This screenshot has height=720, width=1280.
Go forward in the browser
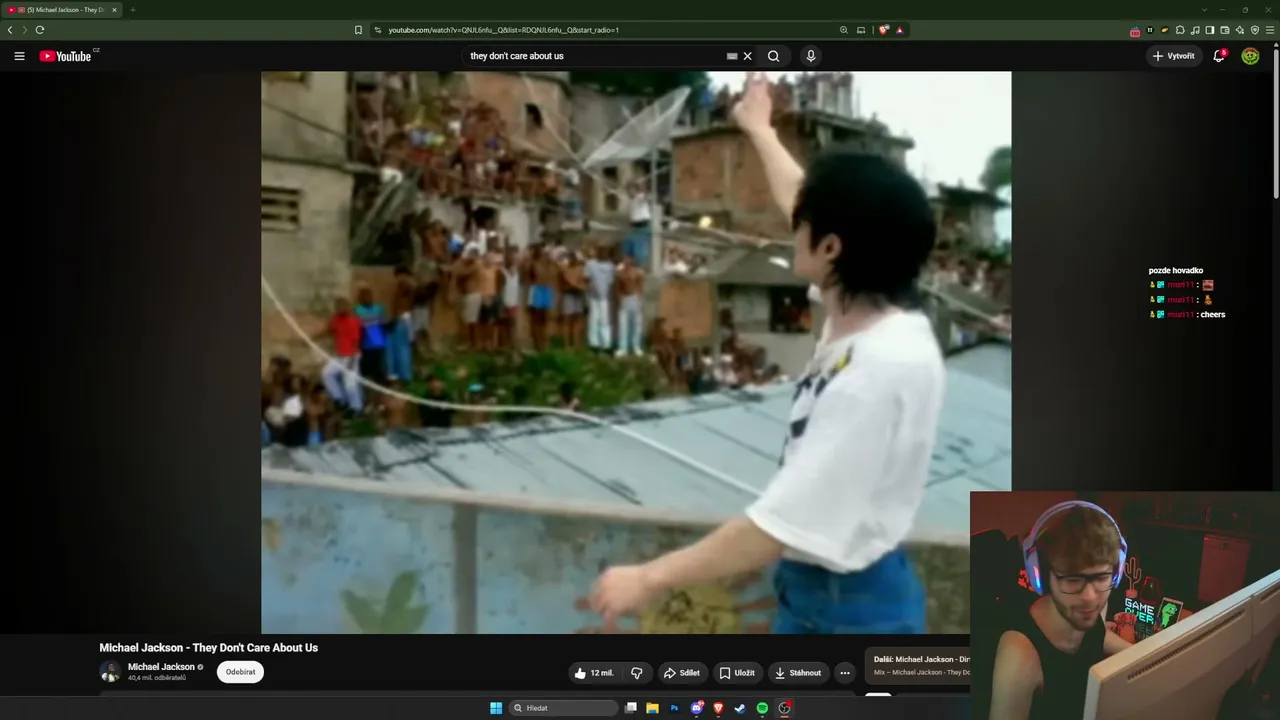[25, 30]
